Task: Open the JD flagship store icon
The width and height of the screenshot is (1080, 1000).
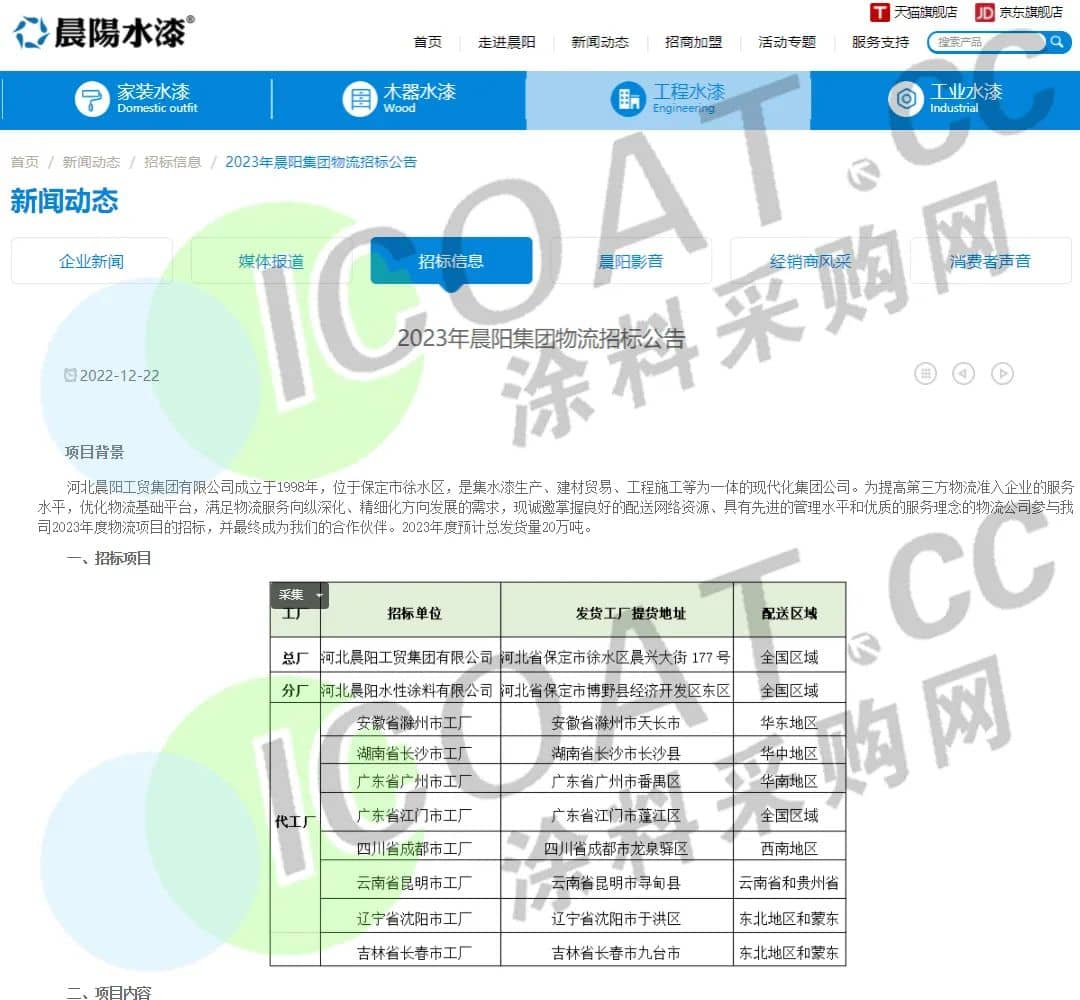Action: click(x=985, y=12)
